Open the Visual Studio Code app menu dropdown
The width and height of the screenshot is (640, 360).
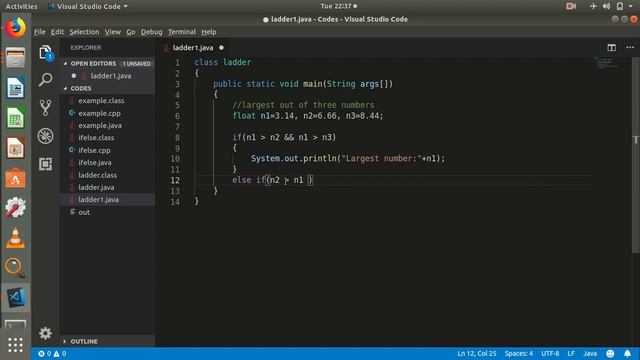[88, 7]
